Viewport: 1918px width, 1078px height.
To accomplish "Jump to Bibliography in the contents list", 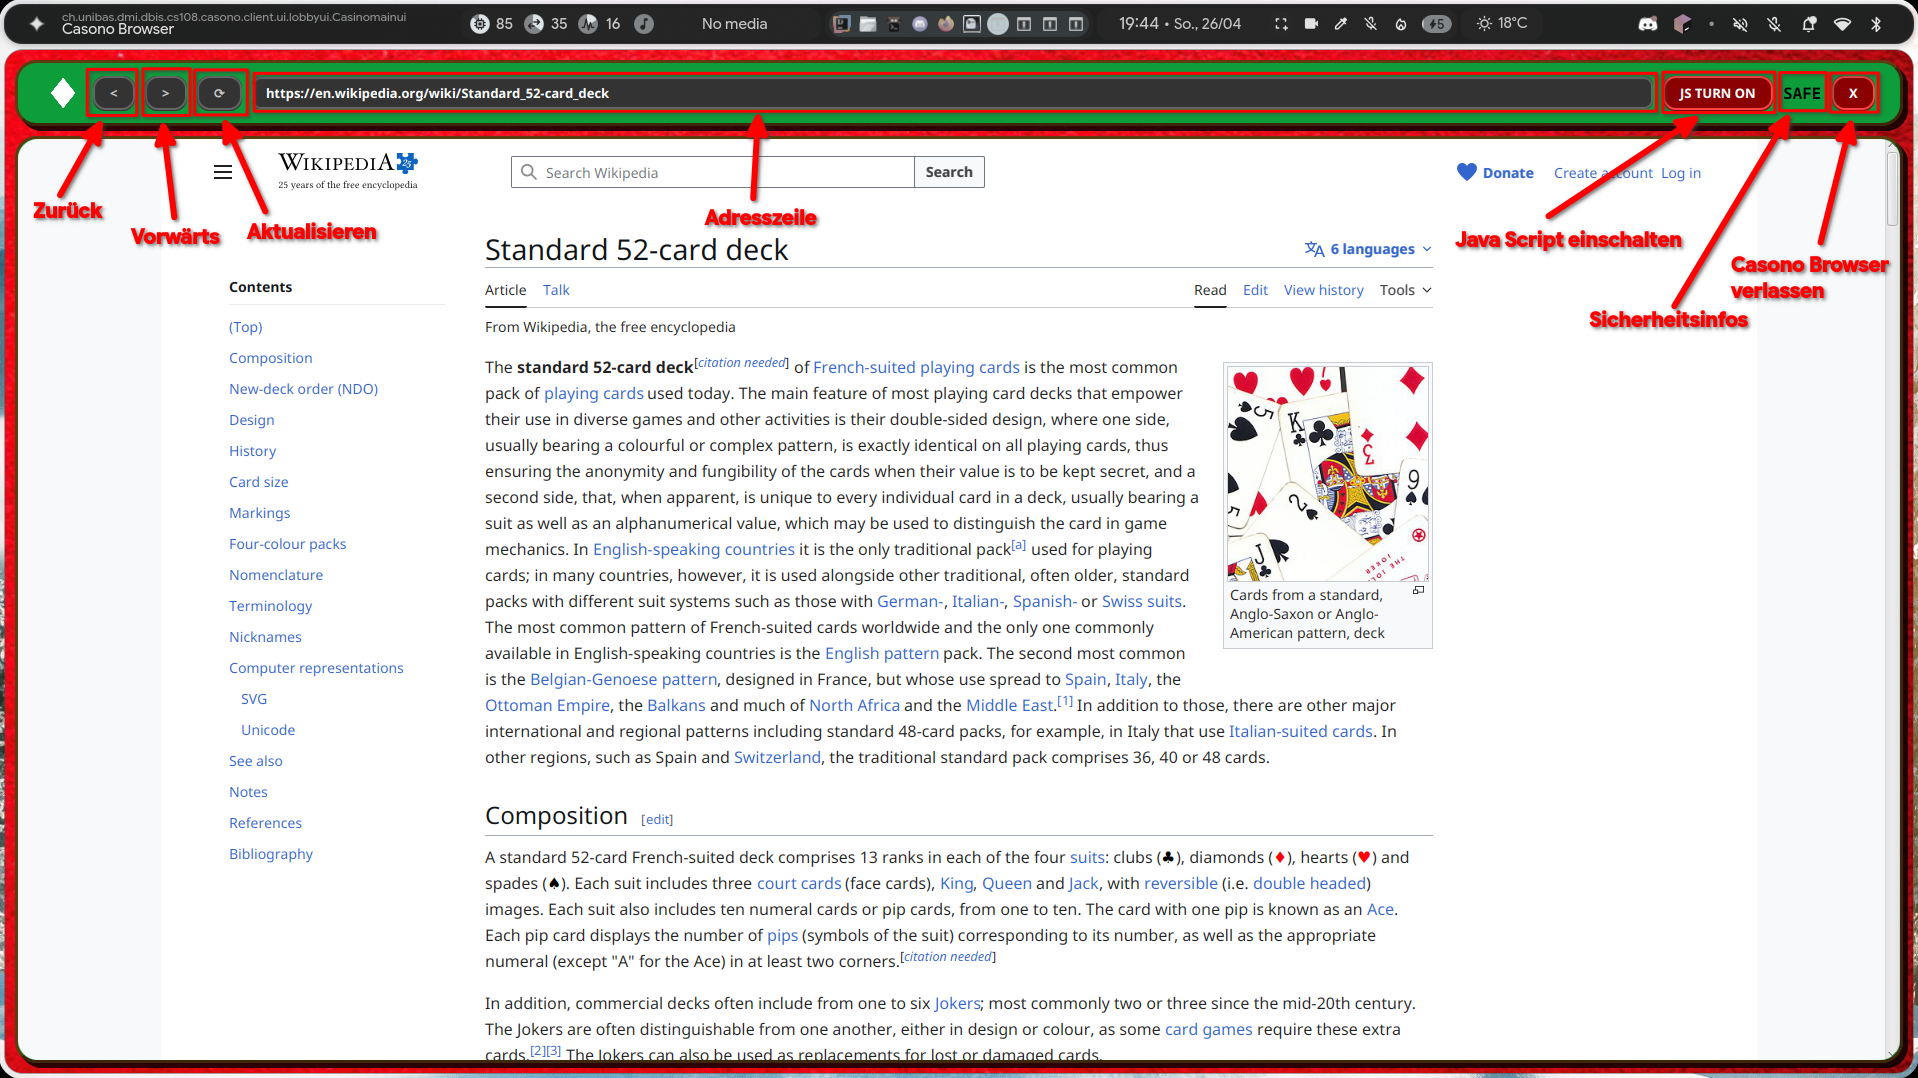I will (x=271, y=854).
